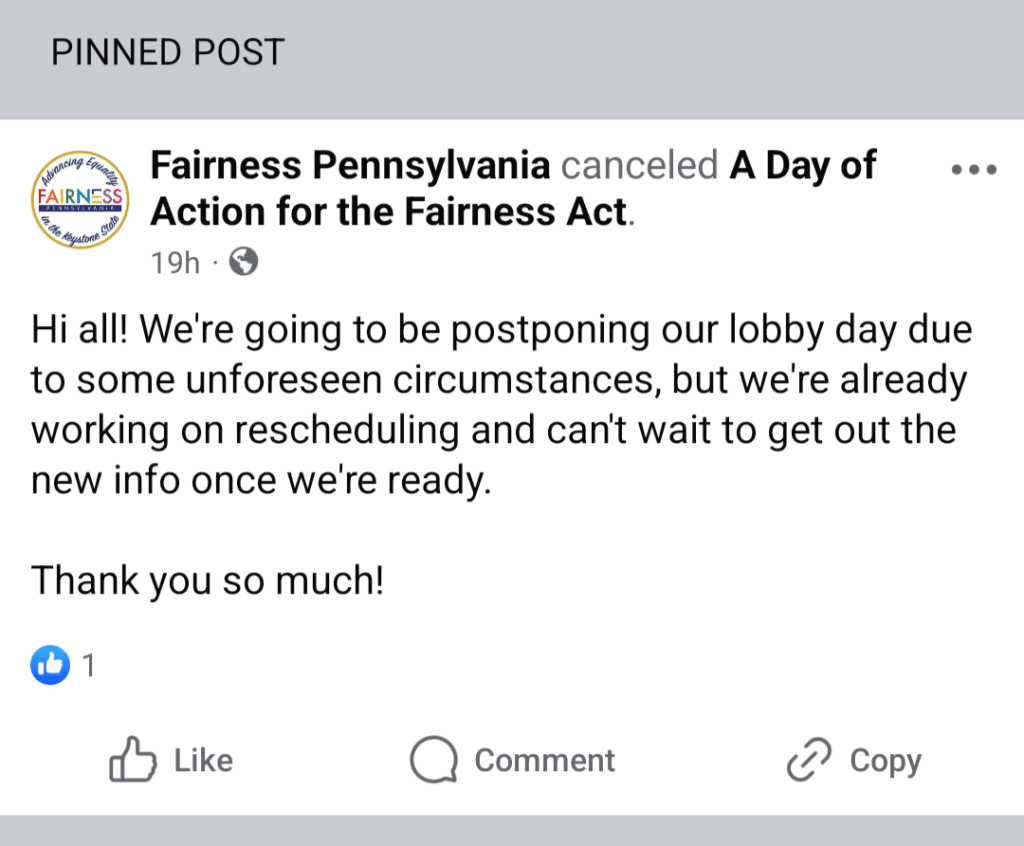This screenshot has height=846, width=1024.
Task: Click the blue thumbs-up reaction icon
Action: pyautogui.click(x=50, y=665)
